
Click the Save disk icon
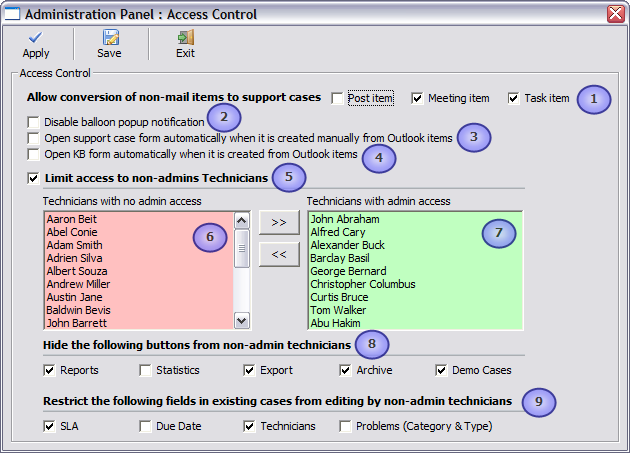110,37
